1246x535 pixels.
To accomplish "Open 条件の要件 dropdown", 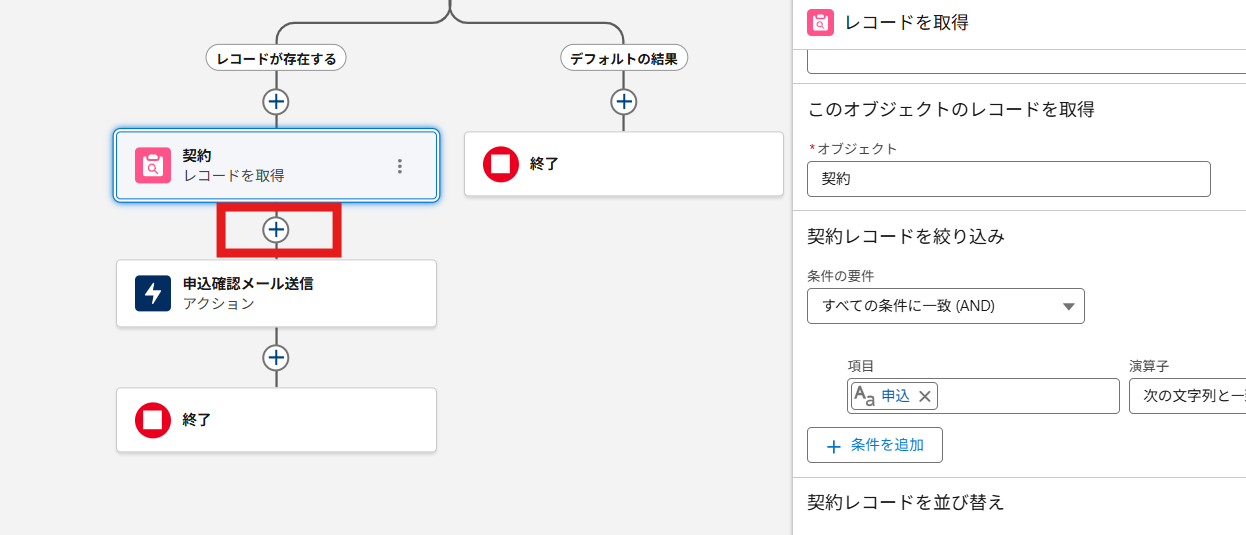I will click(945, 306).
